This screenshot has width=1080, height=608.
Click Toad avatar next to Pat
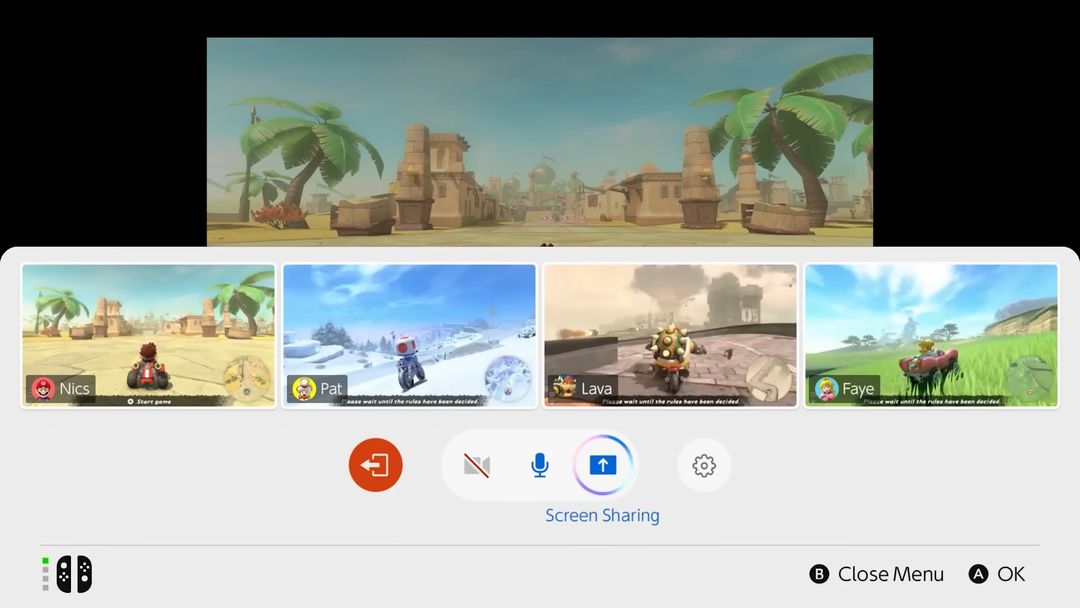304,389
